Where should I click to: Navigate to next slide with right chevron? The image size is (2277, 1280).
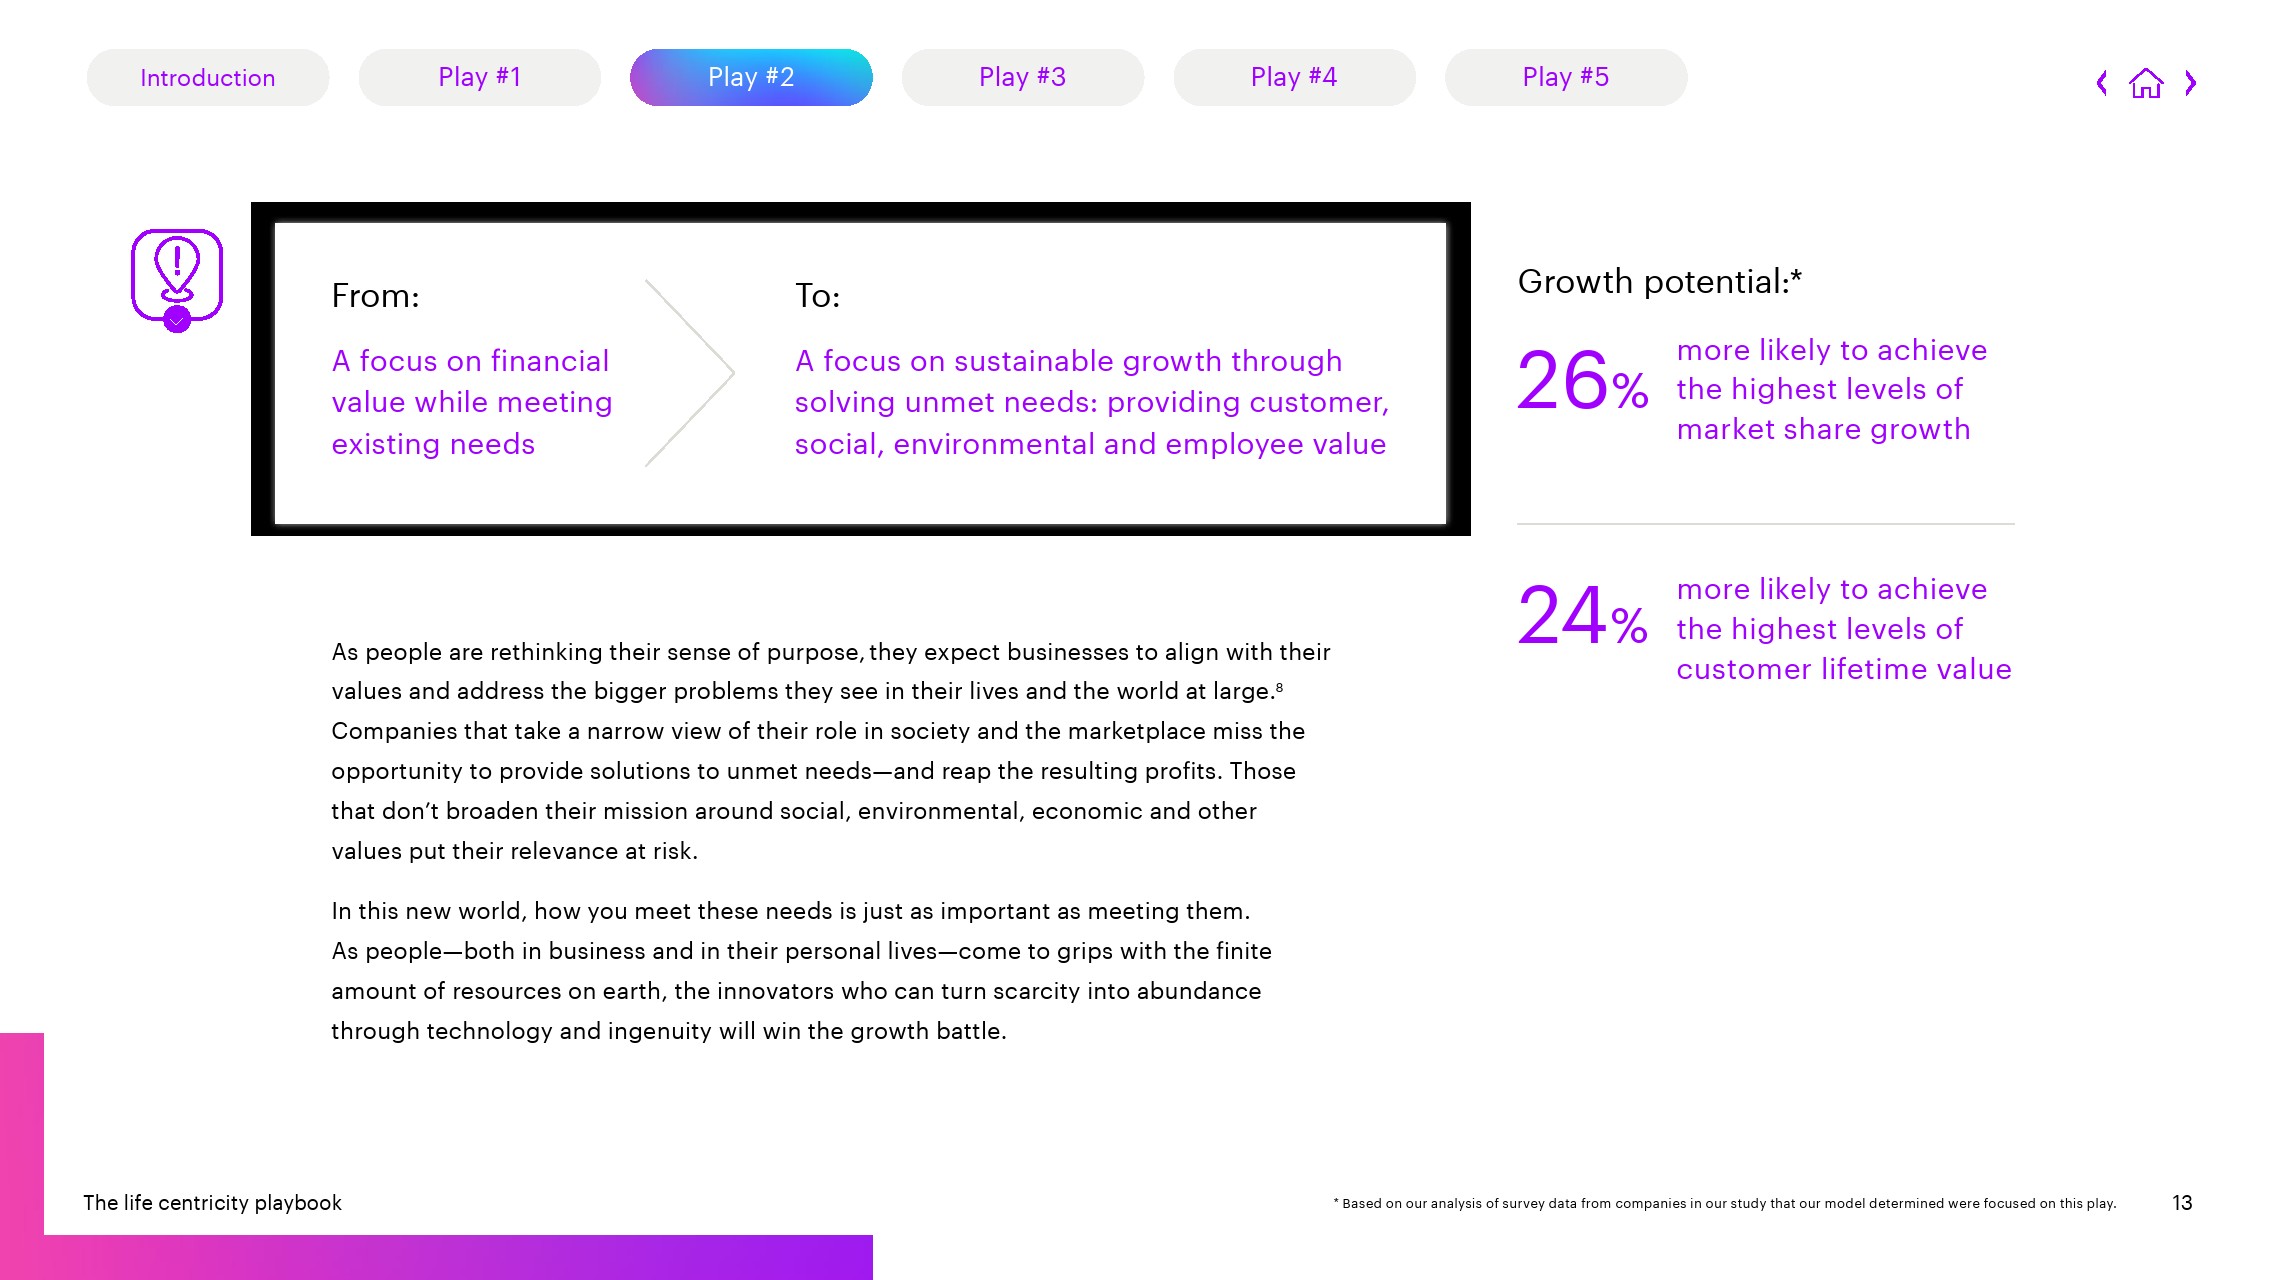click(2191, 83)
